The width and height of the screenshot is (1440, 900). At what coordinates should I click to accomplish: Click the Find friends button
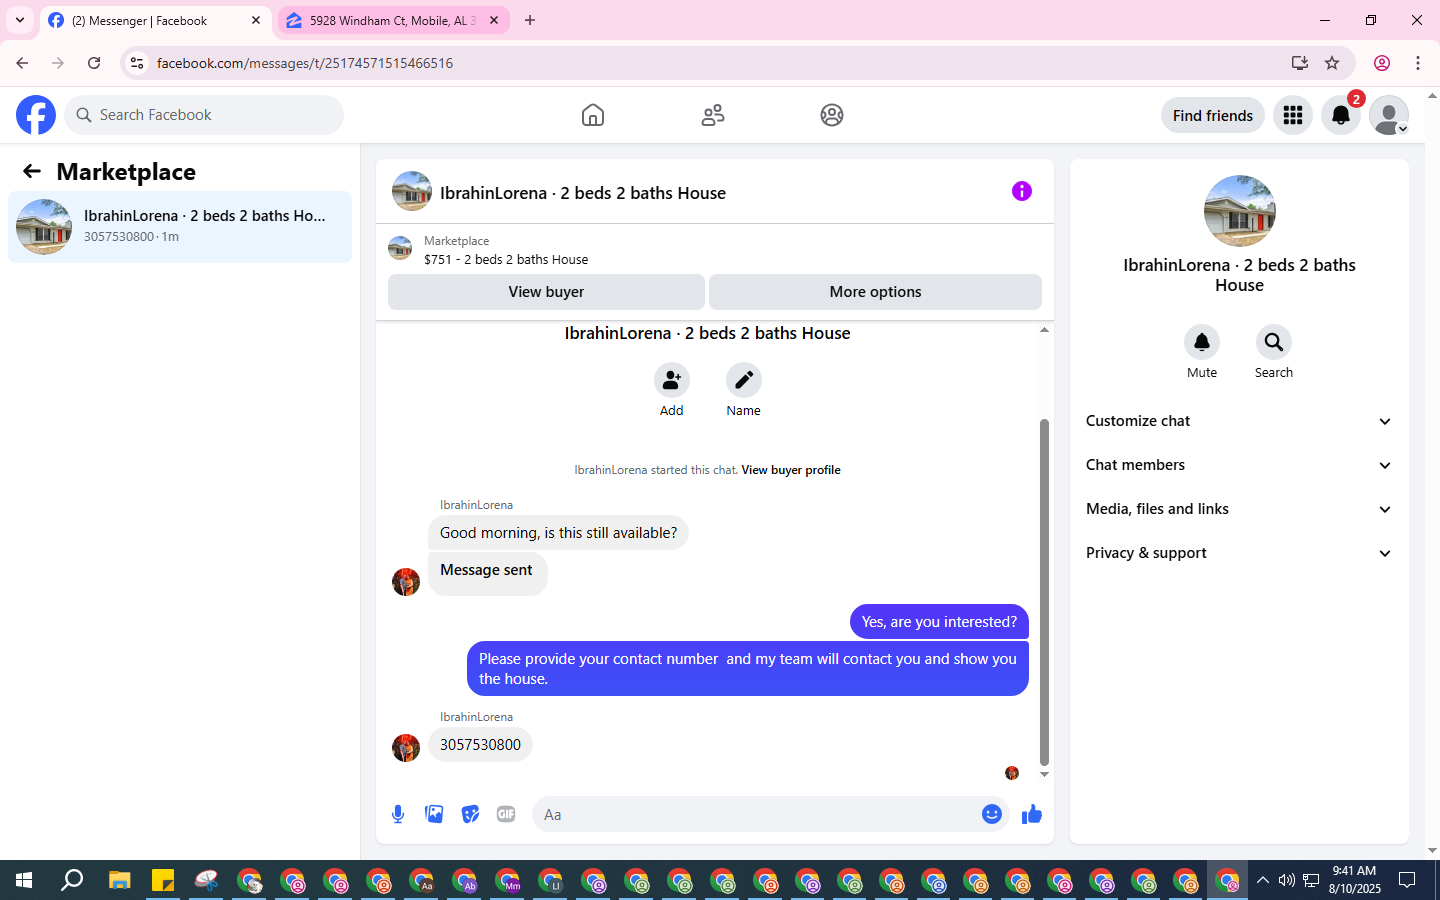click(x=1213, y=115)
